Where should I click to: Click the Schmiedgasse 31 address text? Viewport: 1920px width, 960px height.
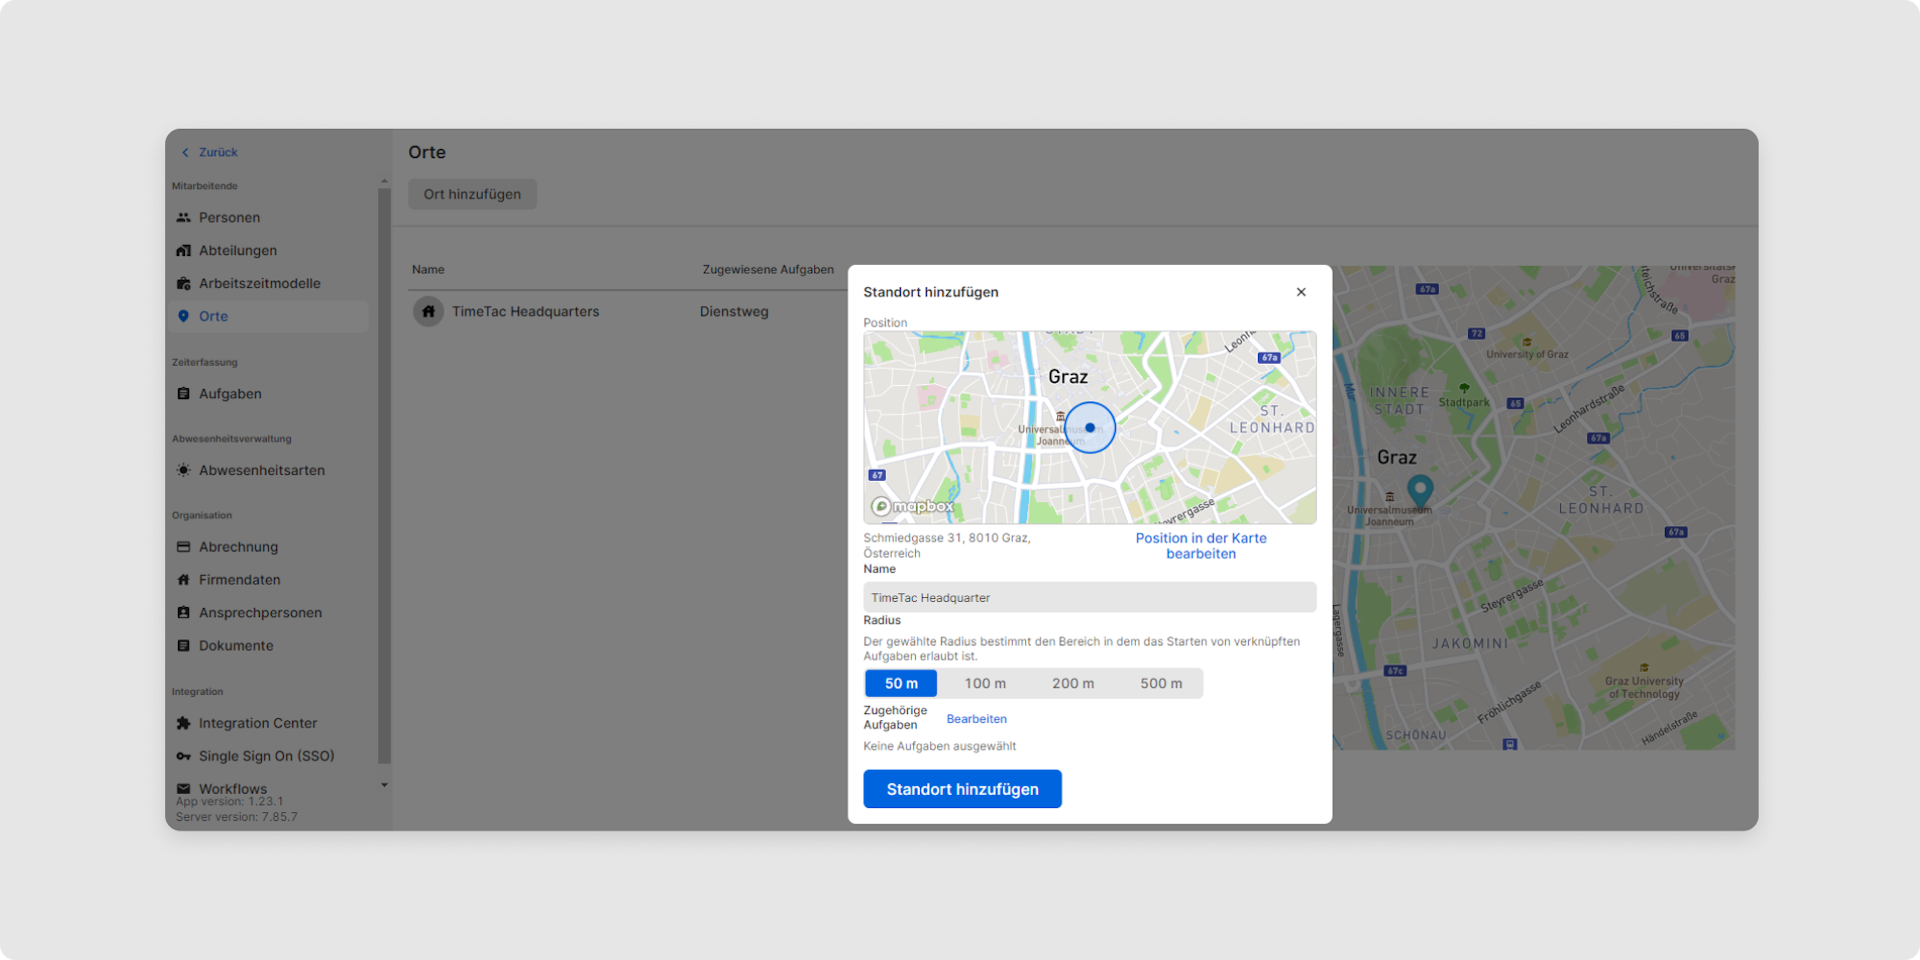click(x=947, y=546)
